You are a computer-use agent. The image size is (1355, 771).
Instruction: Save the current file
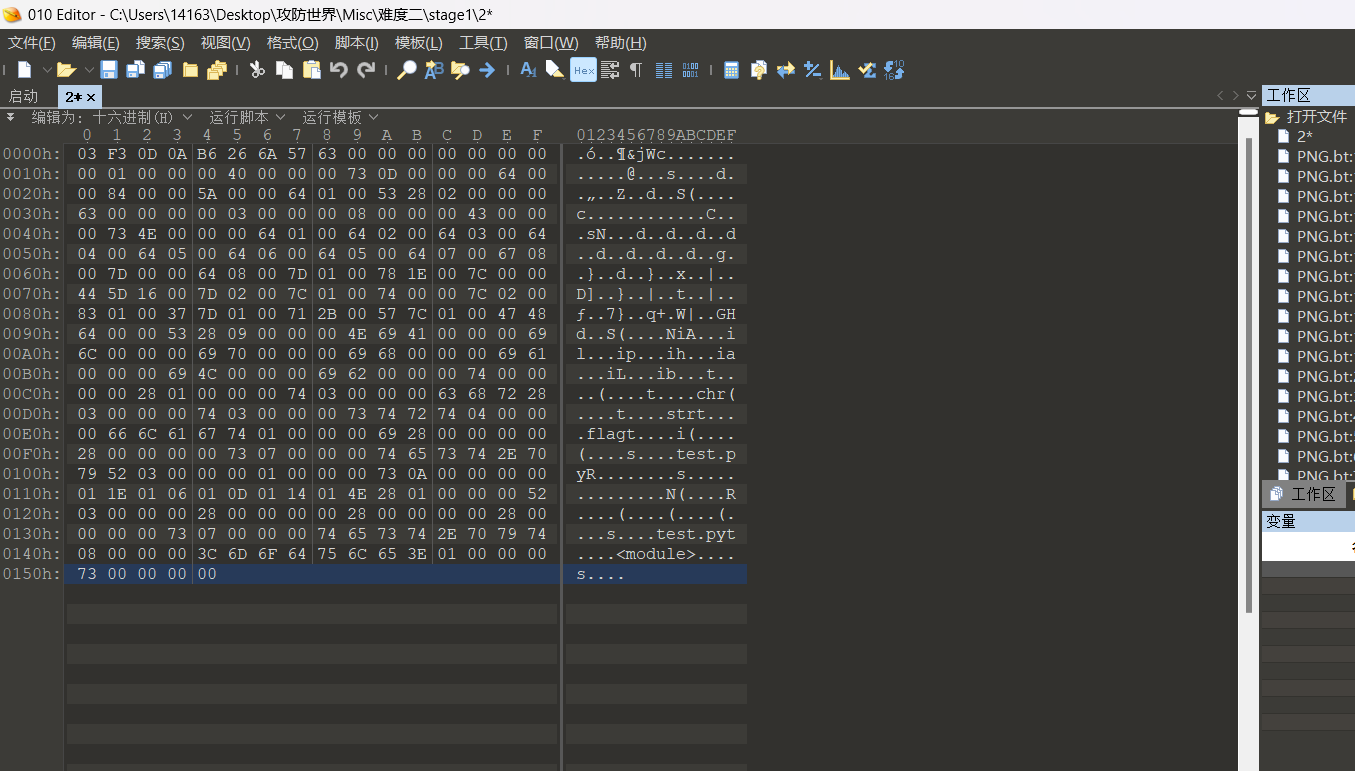coord(108,69)
